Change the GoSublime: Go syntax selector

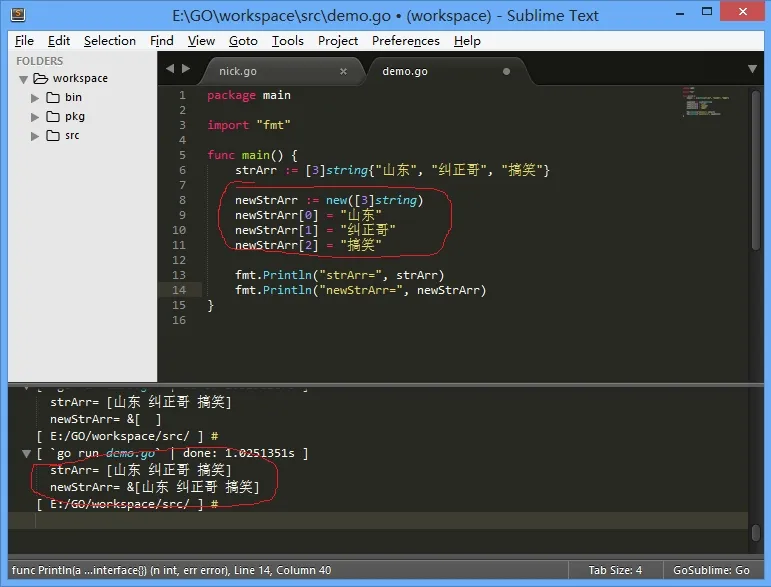point(711,570)
